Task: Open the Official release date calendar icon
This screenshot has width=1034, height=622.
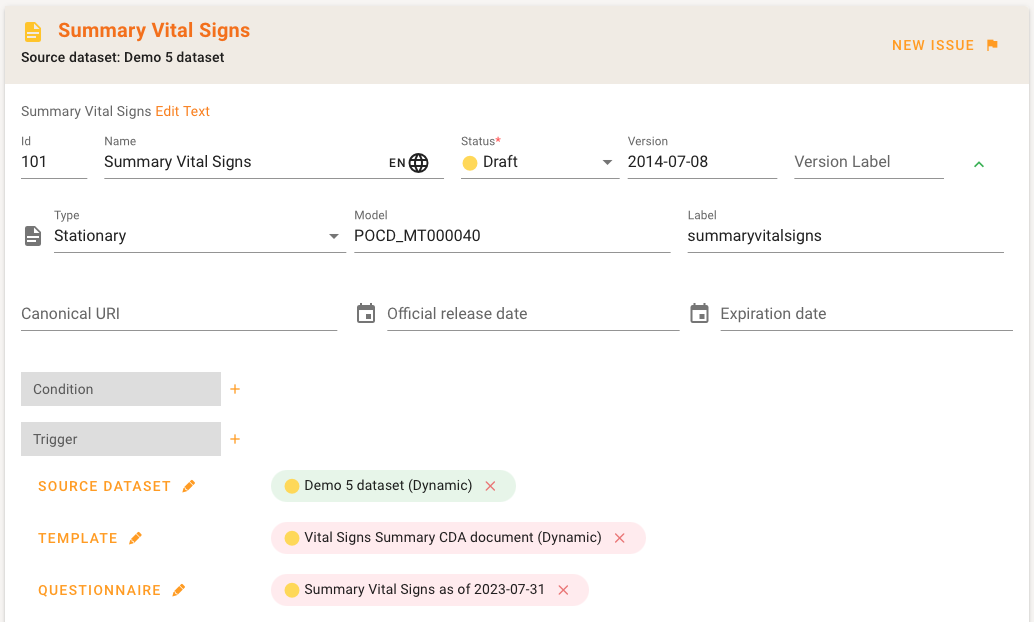Action: [x=366, y=314]
